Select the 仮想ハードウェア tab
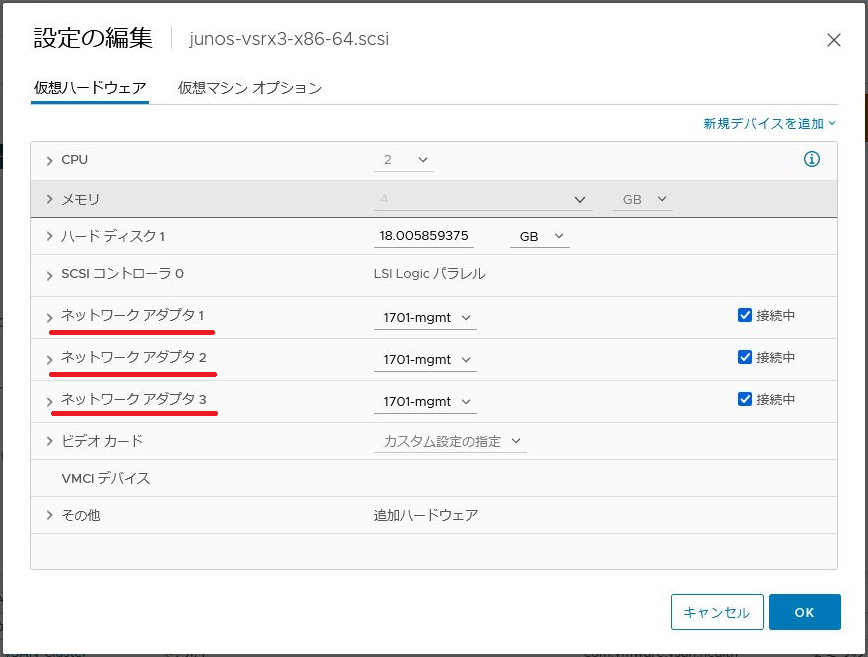 coord(90,88)
